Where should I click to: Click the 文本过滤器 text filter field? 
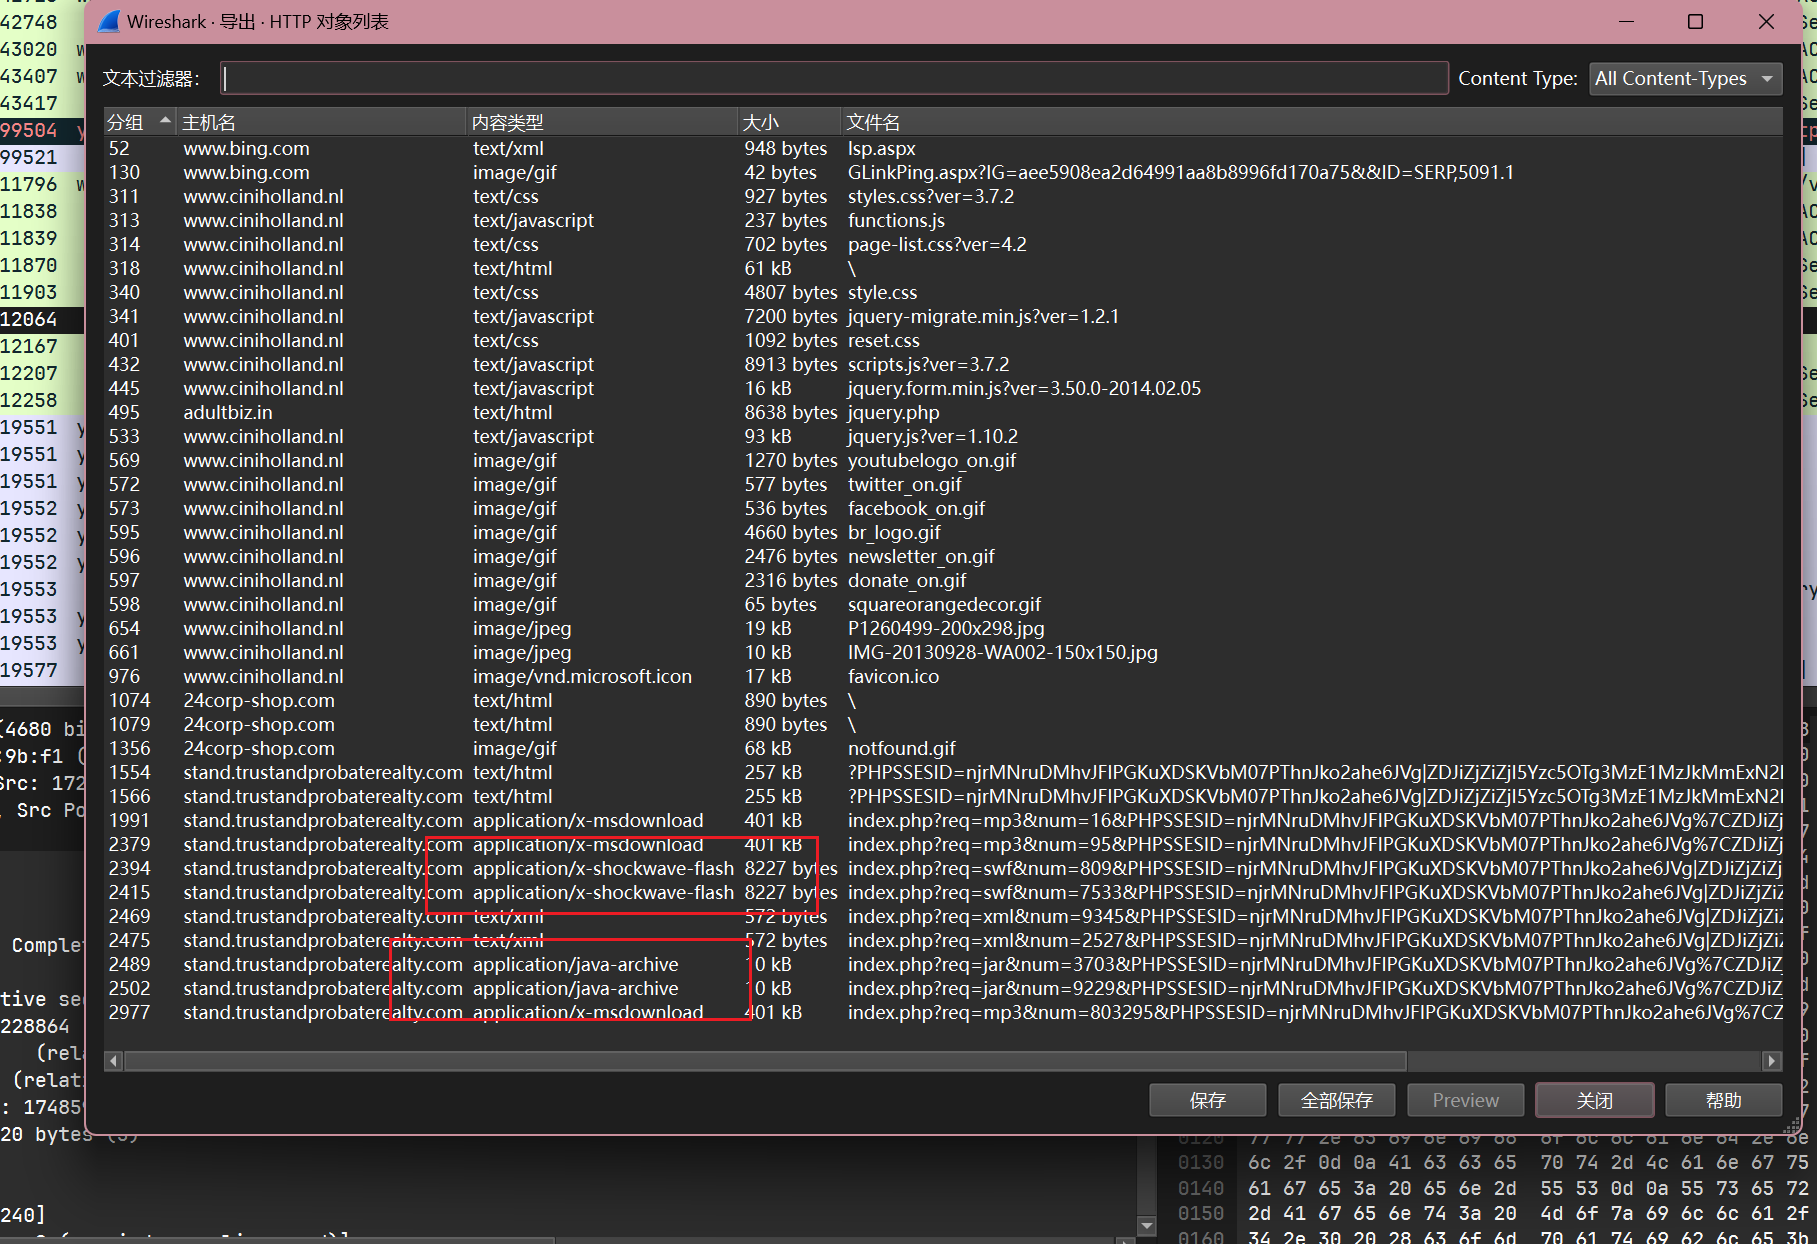click(x=835, y=78)
